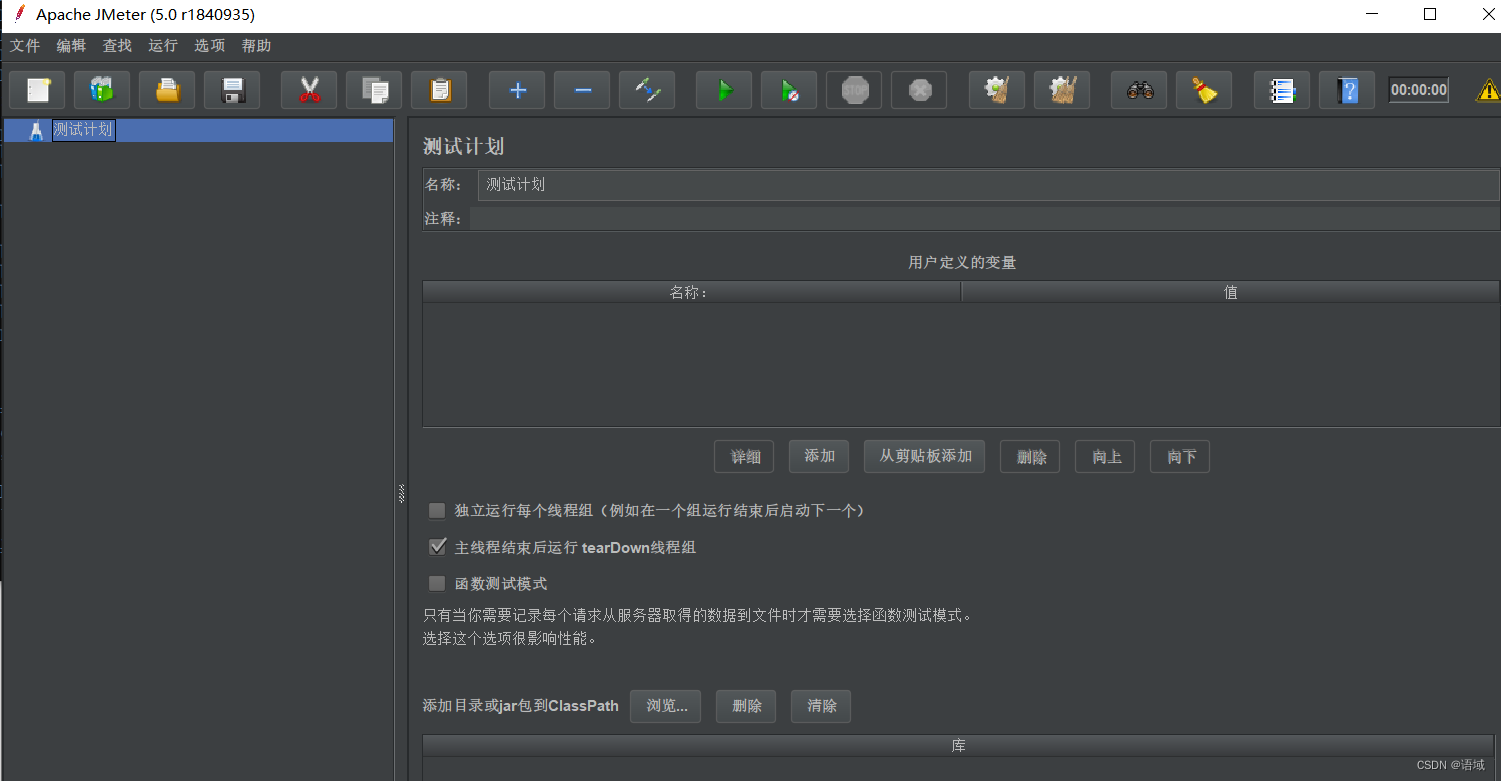Click the 详细 button
1501x781 pixels.
744,457
